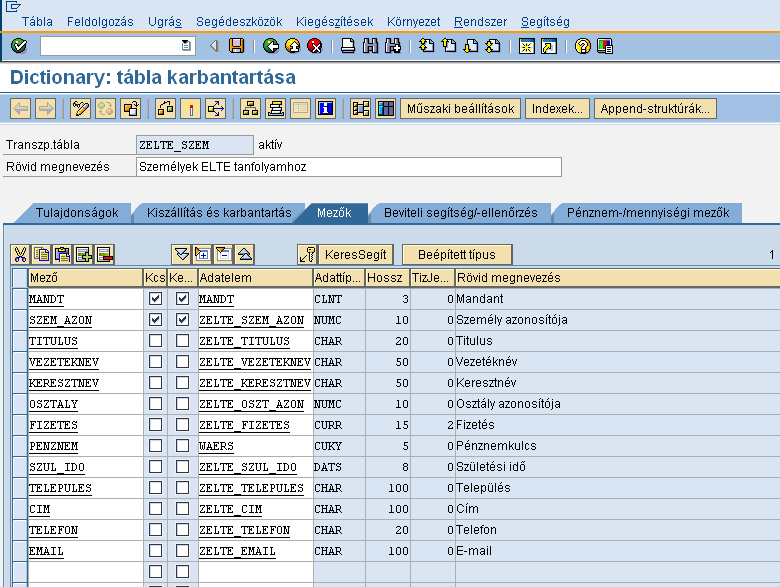Click the WAERS data element cell
This screenshot has width=780, height=587.
(x=255, y=446)
